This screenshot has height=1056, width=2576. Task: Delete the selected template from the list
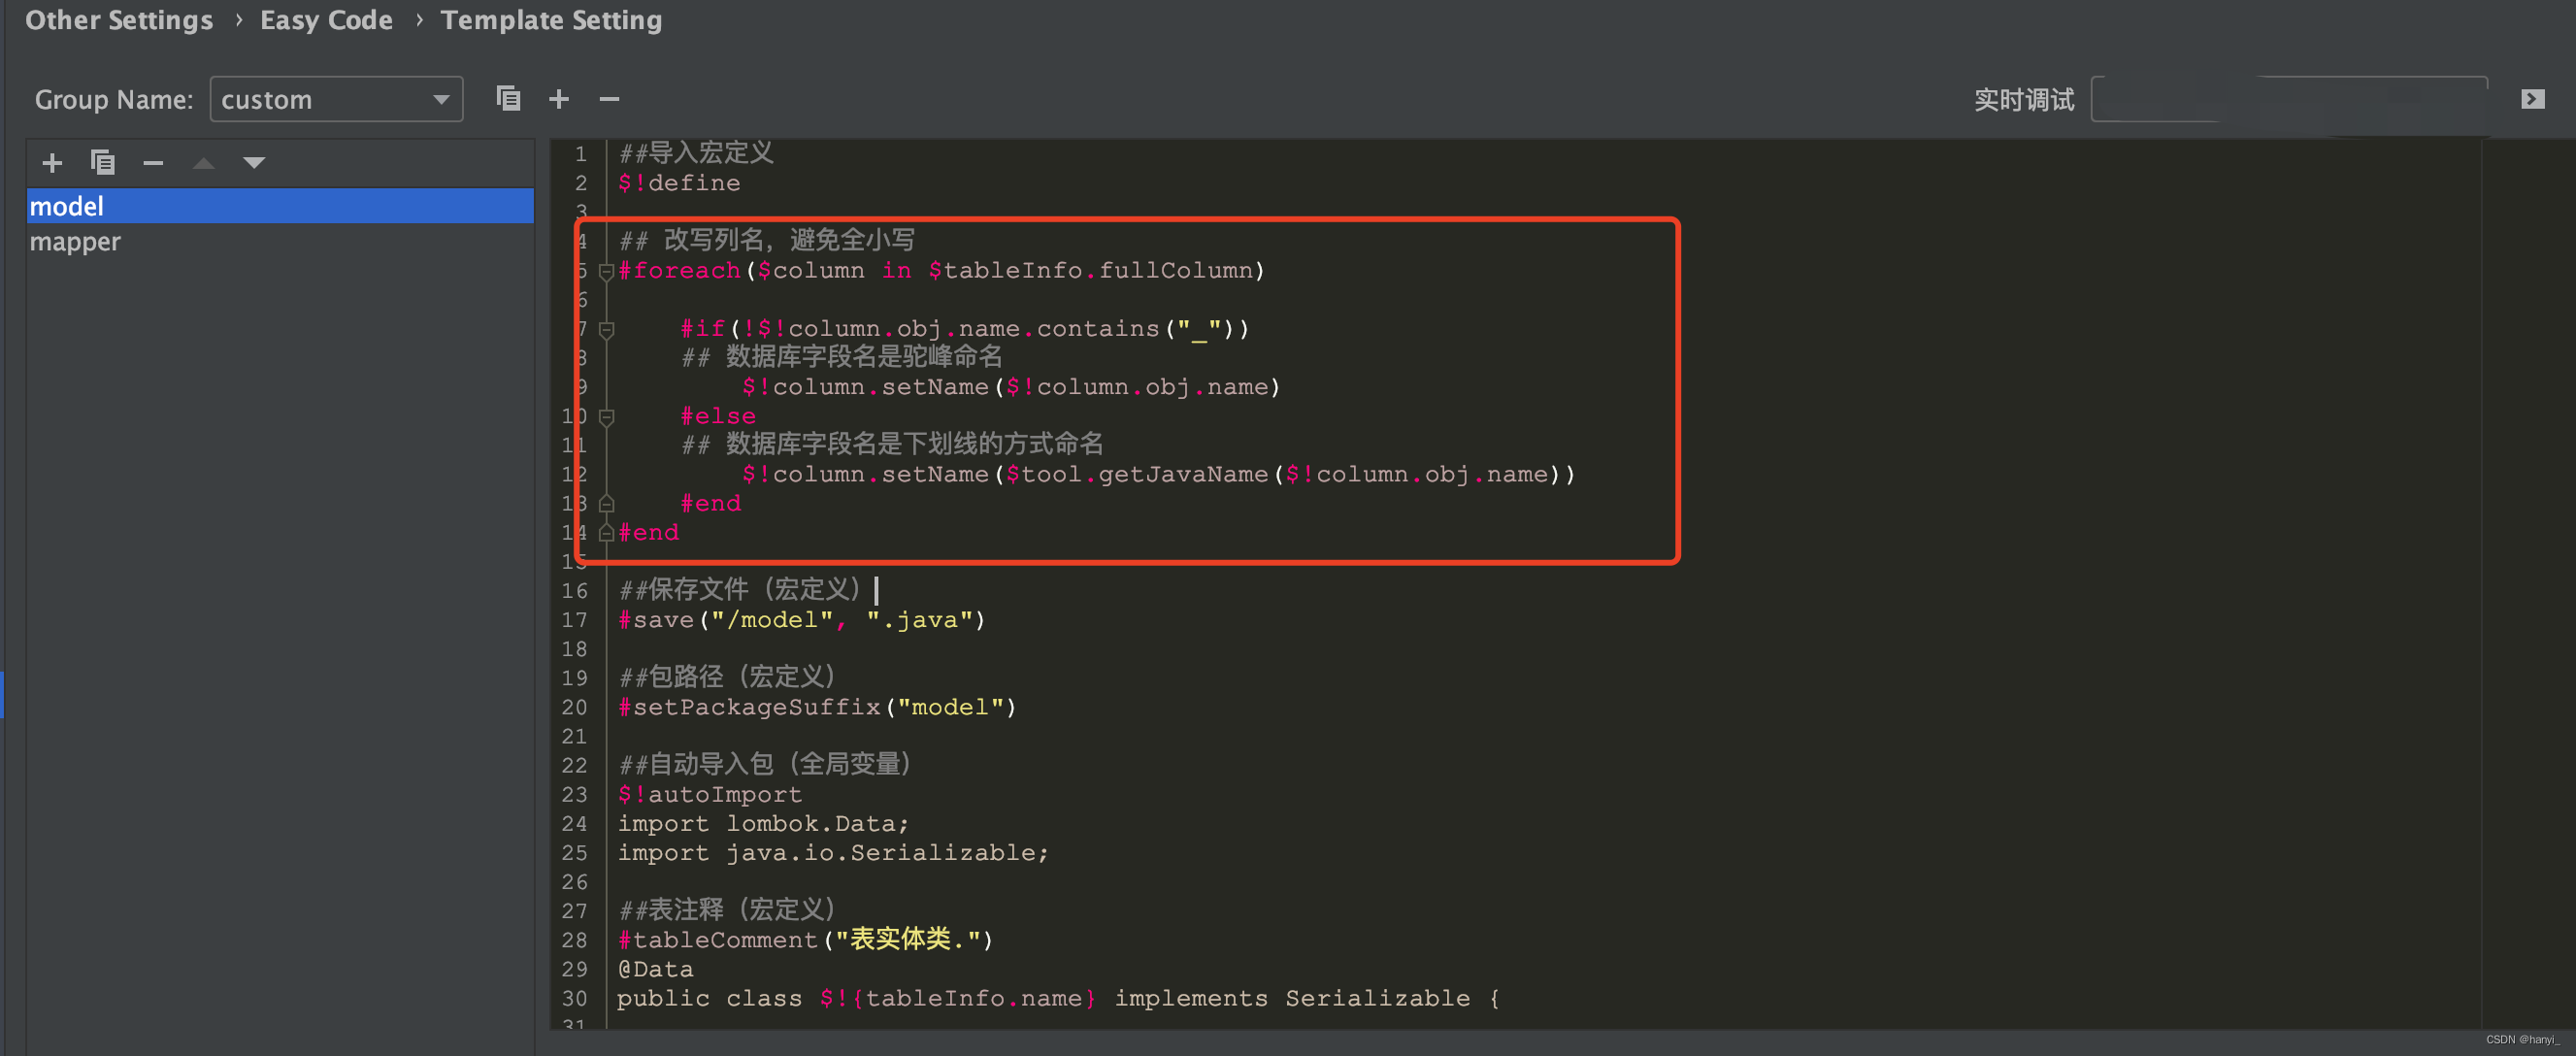click(153, 162)
